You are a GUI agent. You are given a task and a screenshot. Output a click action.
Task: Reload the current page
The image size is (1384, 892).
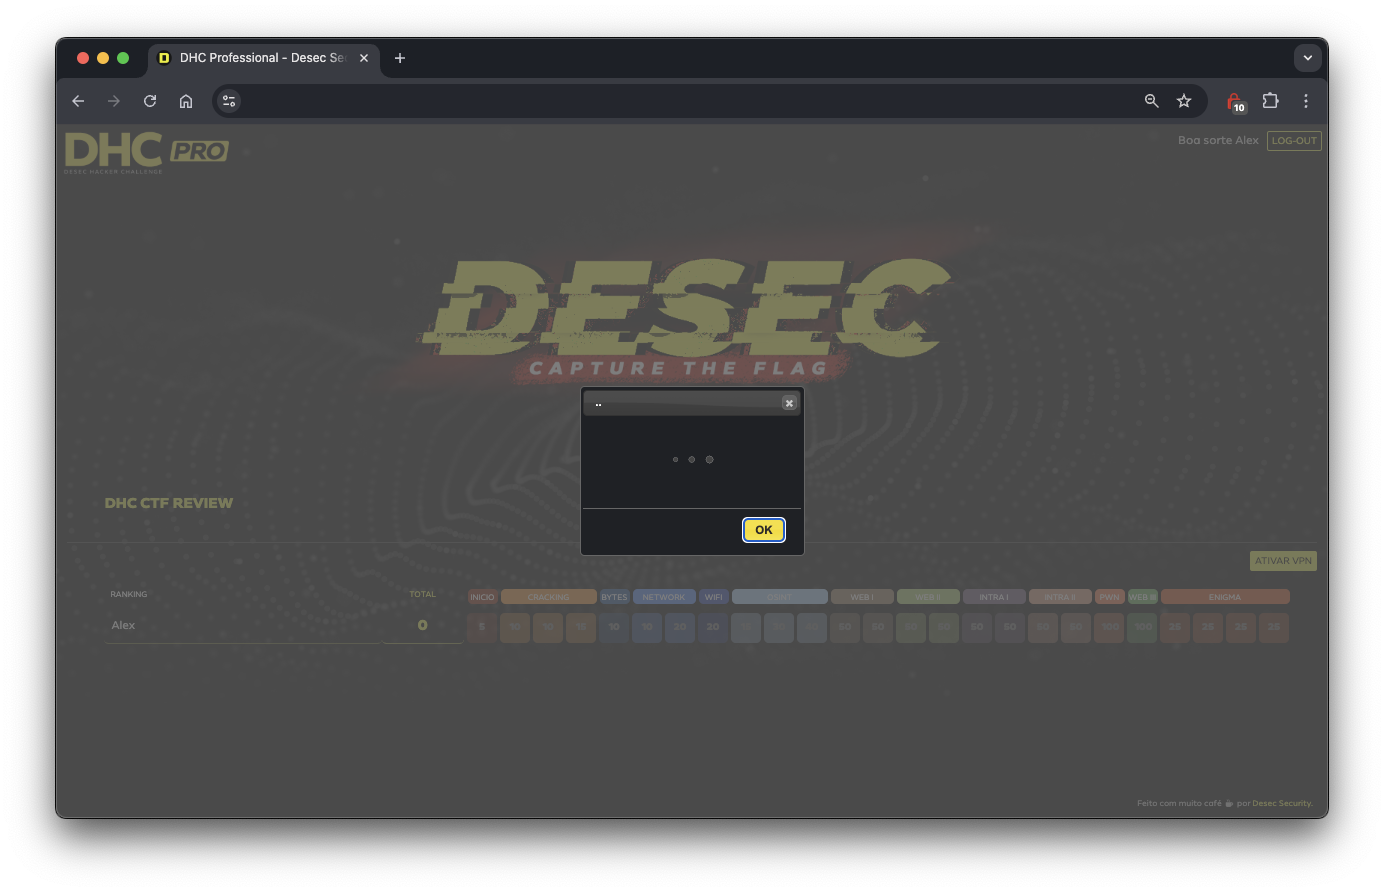pyautogui.click(x=150, y=101)
